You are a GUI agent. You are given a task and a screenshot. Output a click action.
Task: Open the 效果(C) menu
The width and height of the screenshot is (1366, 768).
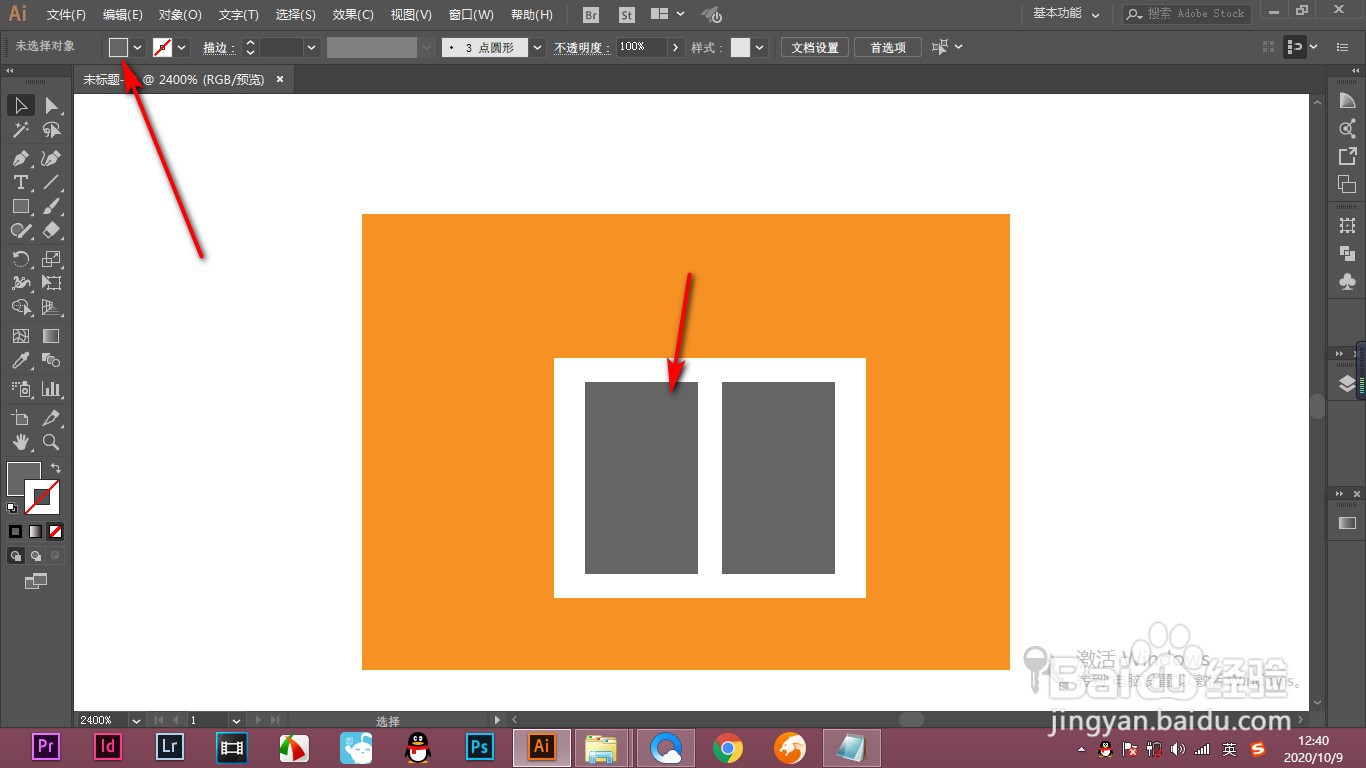pyautogui.click(x=353, y=15)
